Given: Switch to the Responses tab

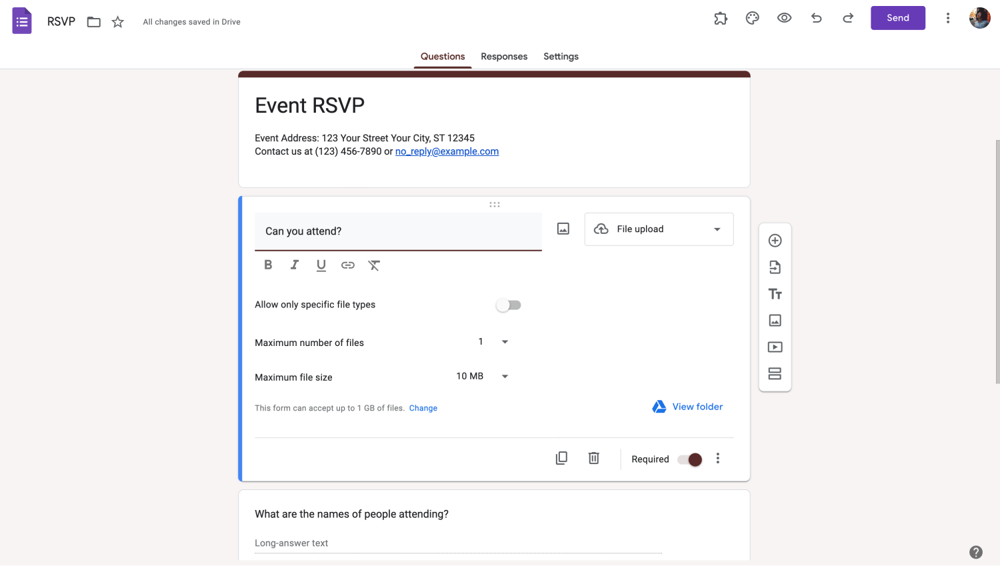Looking at the screenshot, I should (504, 57).
